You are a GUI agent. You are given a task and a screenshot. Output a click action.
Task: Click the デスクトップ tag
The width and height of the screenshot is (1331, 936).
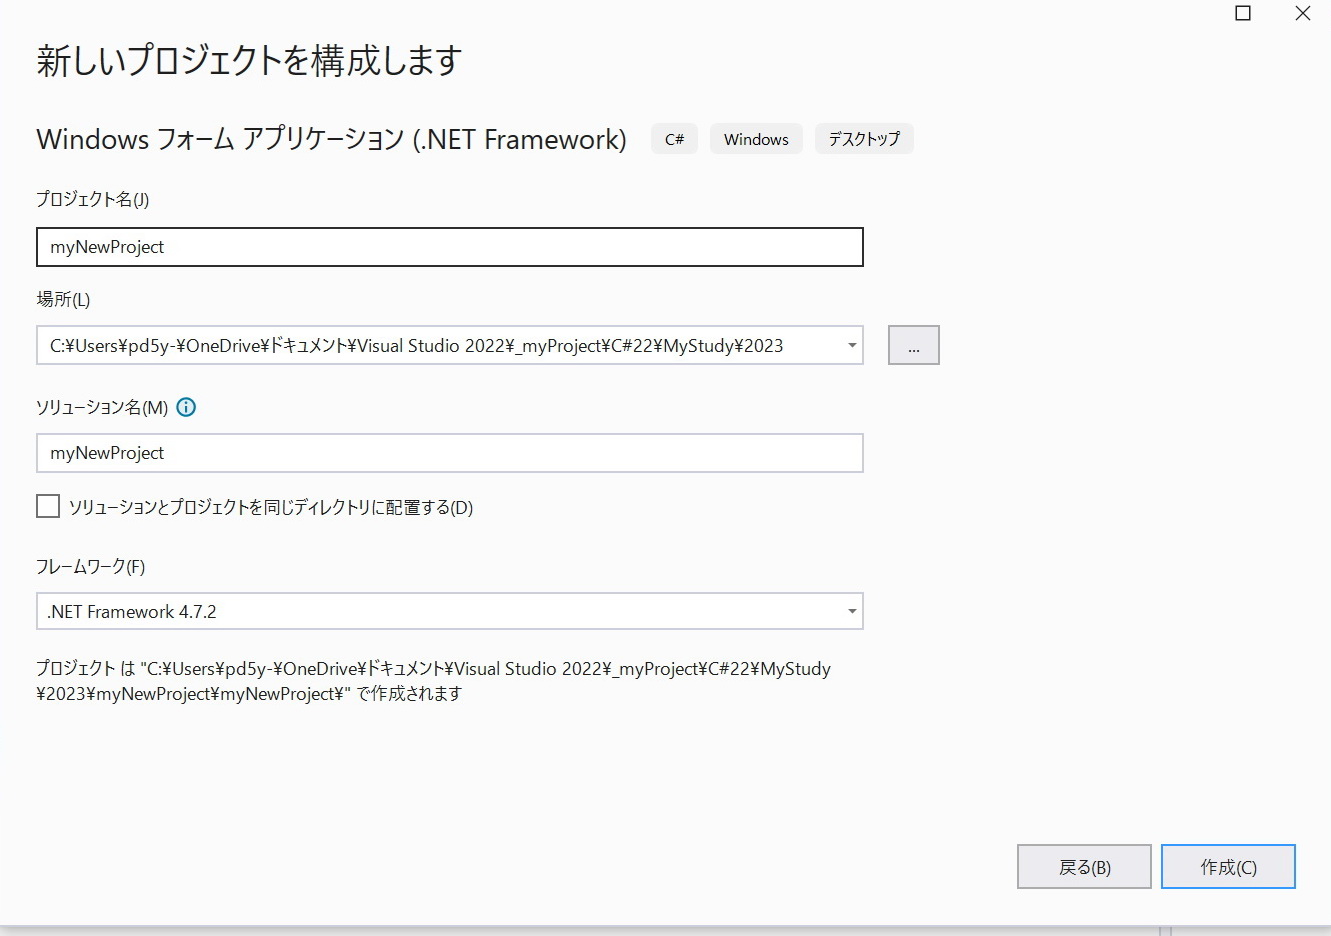(x=864, y=139)
